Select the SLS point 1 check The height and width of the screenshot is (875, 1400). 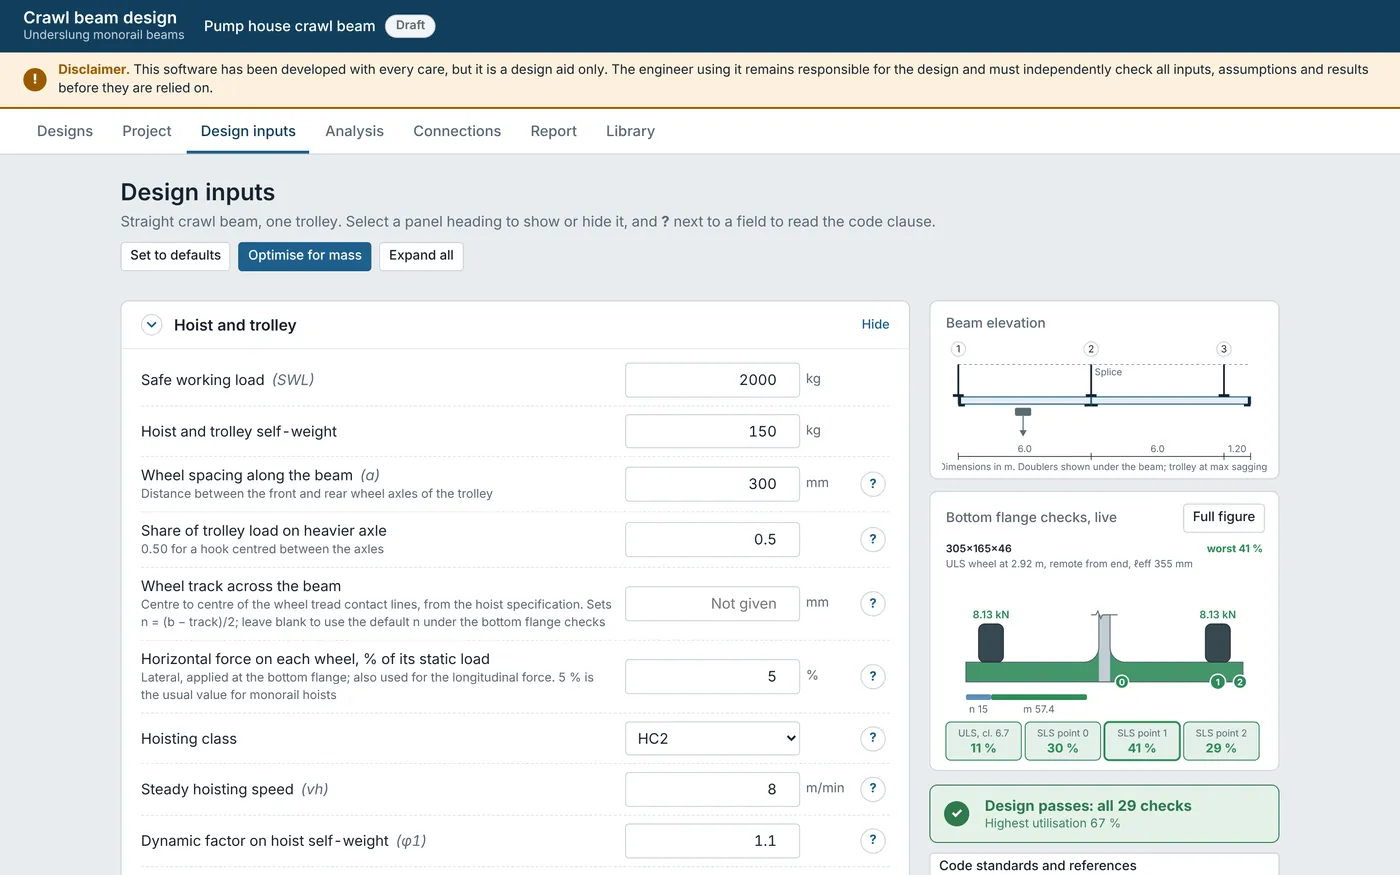click(1142, 741)
